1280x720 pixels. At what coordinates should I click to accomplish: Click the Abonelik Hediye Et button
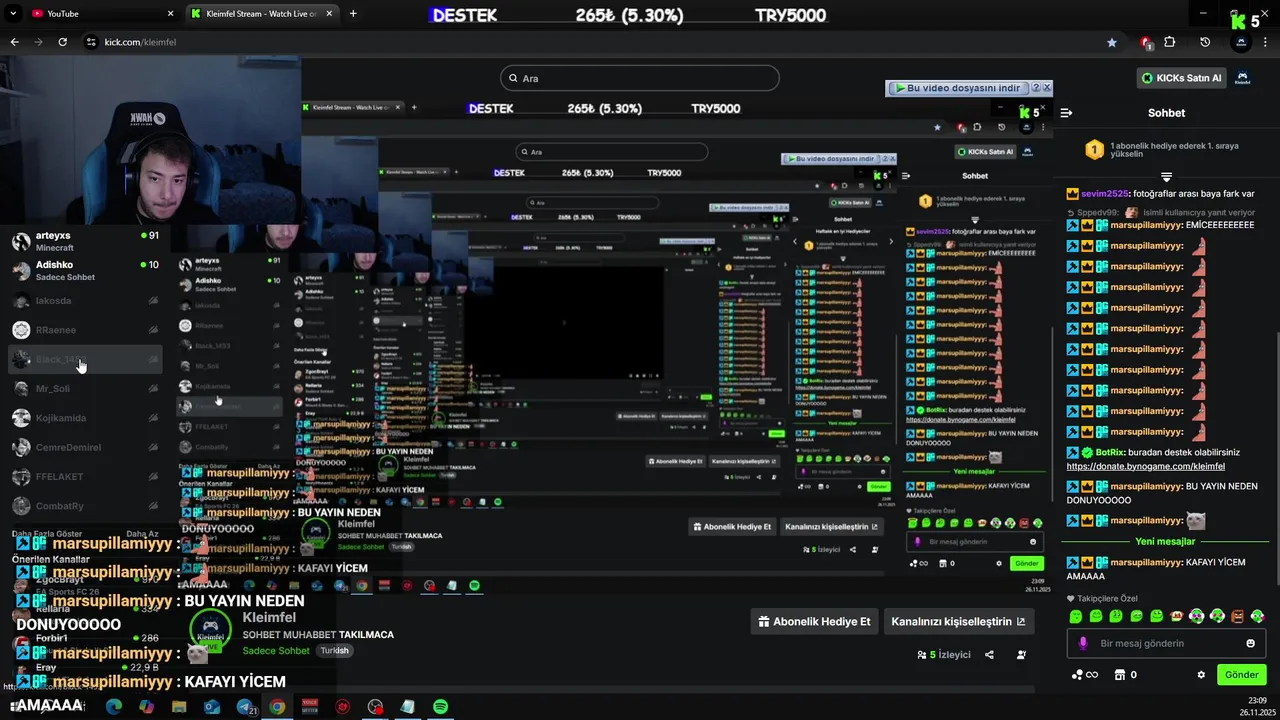[x=814, y=621]
